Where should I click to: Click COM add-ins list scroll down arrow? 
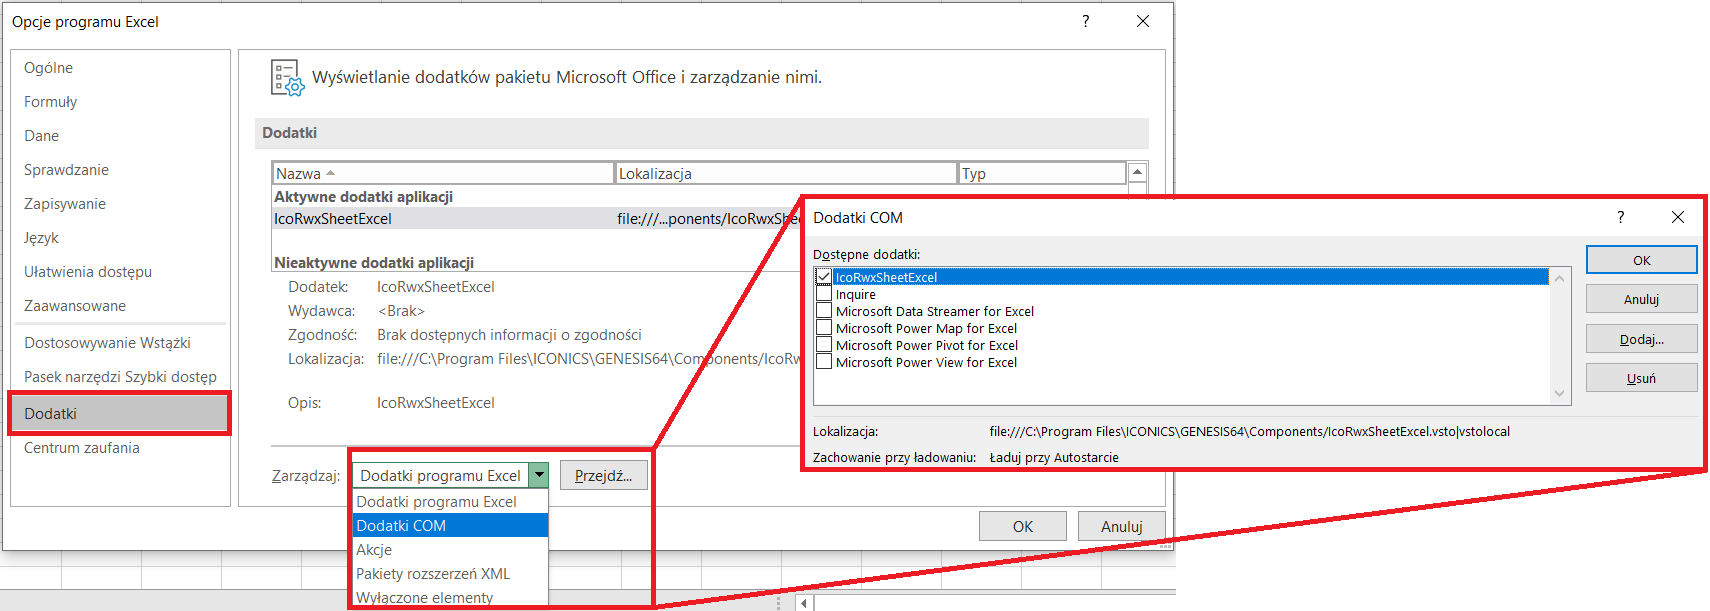pos(1560,394)
